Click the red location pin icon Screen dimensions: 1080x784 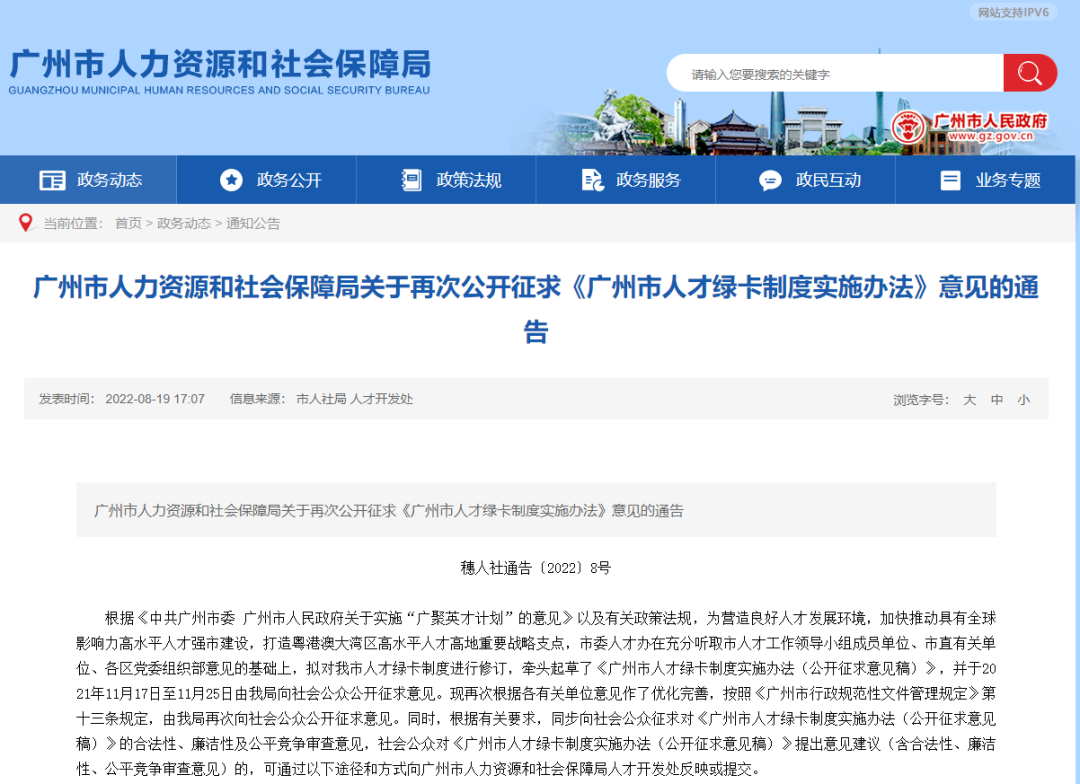[x=26, y=222]
